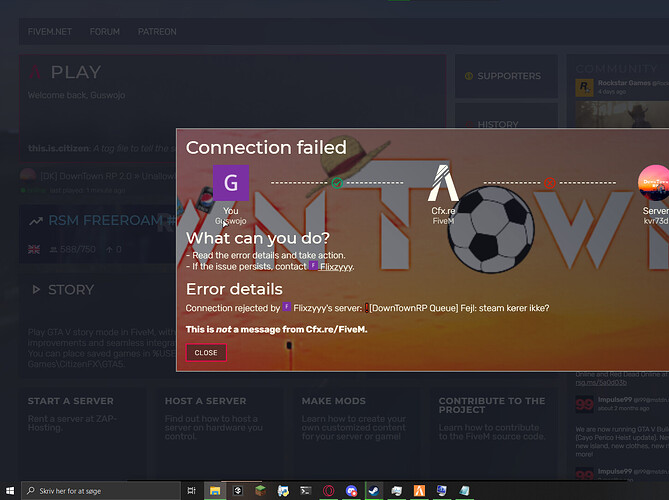Image resolution: width=669 pixels, height=500 pixels.
Task: Click the UK flag icon under RSM FREEROAM
Action: click(x=34, y=250)
